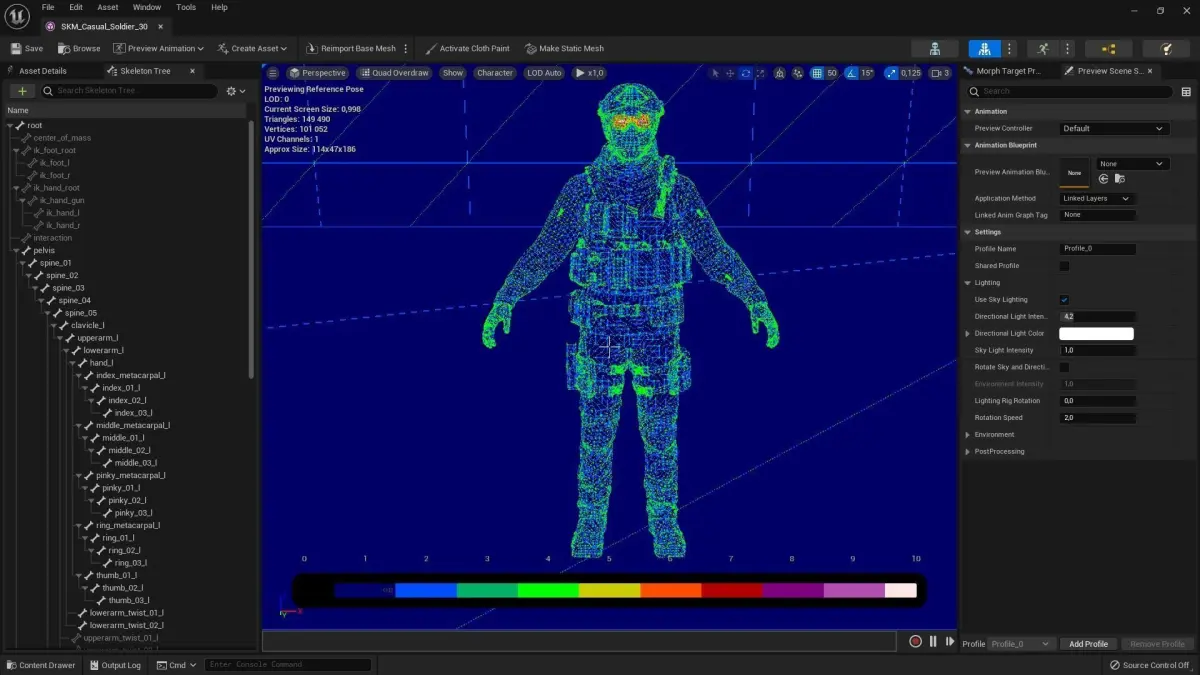Open the Unreal Engine logo
The image size is (1200, 675).
click(x=16, y=16)
